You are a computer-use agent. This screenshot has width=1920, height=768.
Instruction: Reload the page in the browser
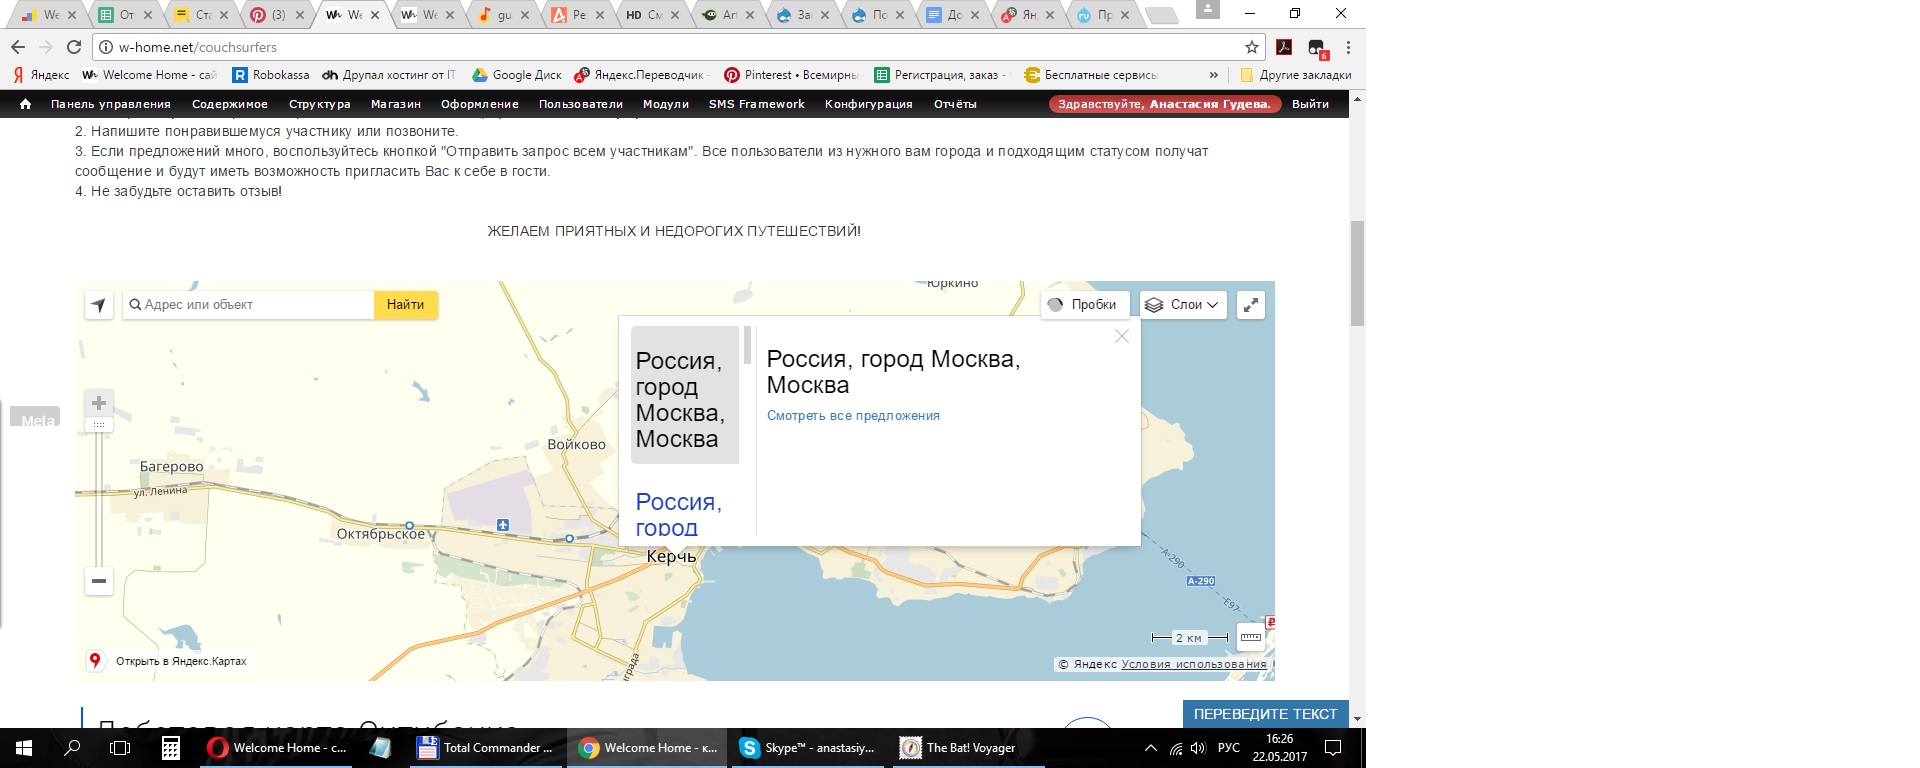pos(74,47)
